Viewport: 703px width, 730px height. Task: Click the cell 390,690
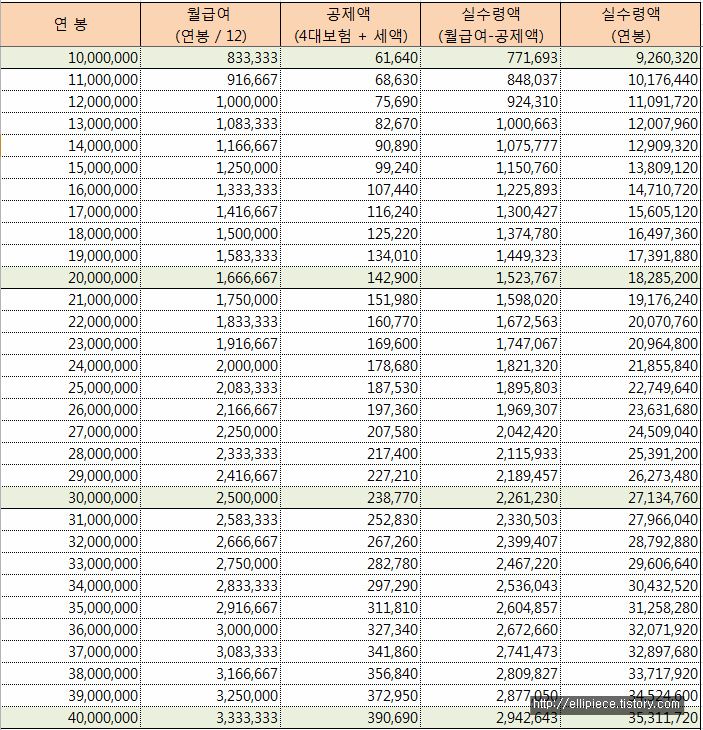[x=351, y=717]
